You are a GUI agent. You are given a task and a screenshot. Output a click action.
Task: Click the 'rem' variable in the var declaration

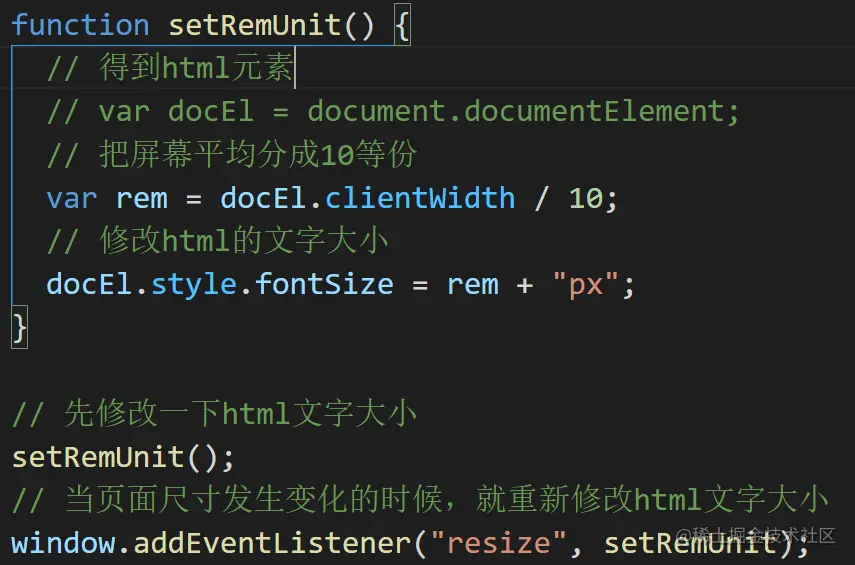[x=142, y=200]
